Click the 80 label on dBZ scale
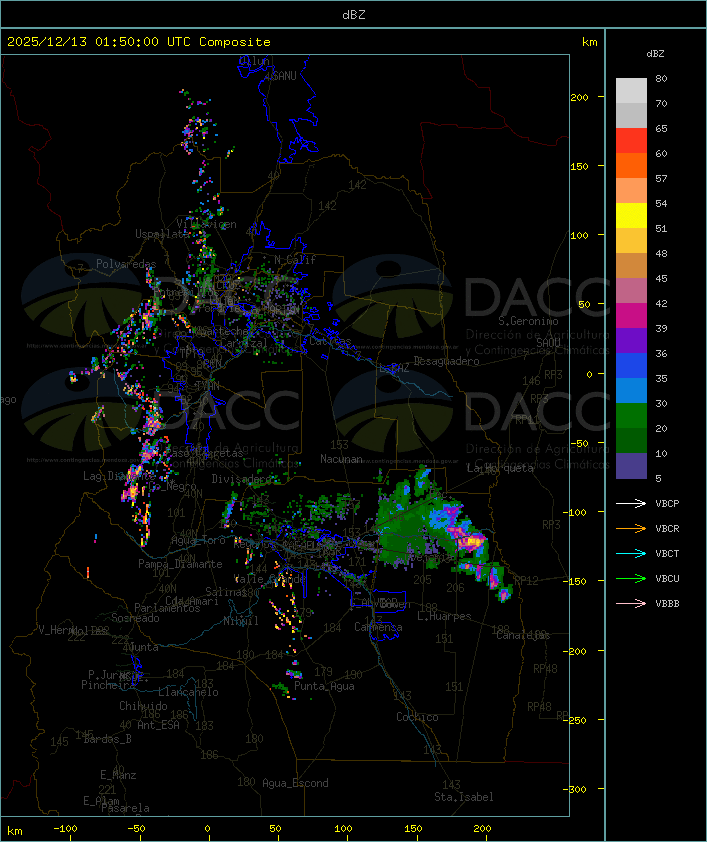The height and width of the screenshot is (842, 707). [x=661, y=78]
